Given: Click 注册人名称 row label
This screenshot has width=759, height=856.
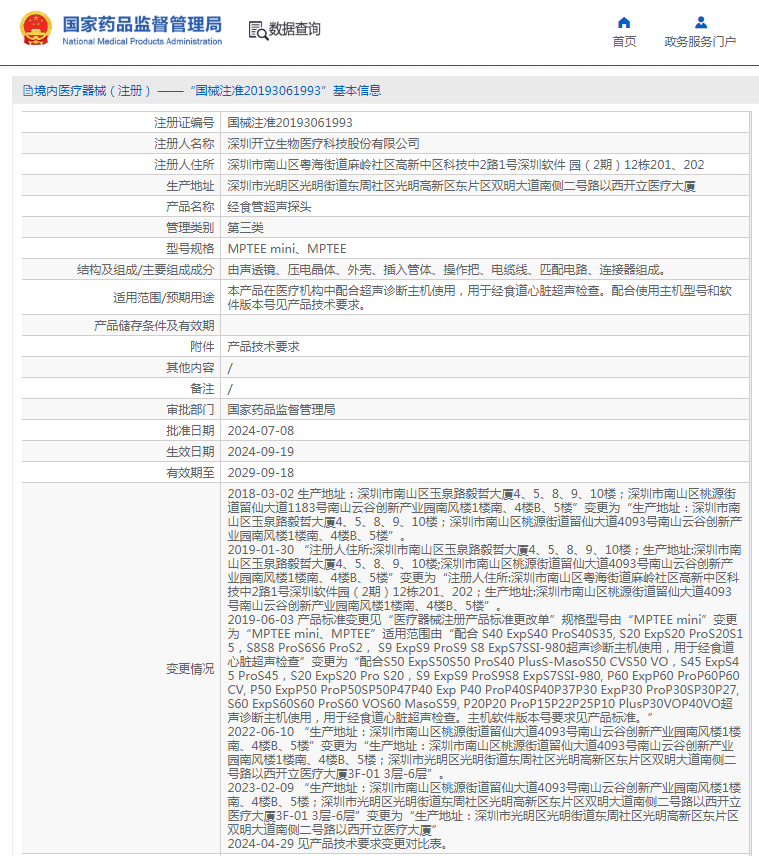Looking at the screenshot, I should tap(184, 144).
